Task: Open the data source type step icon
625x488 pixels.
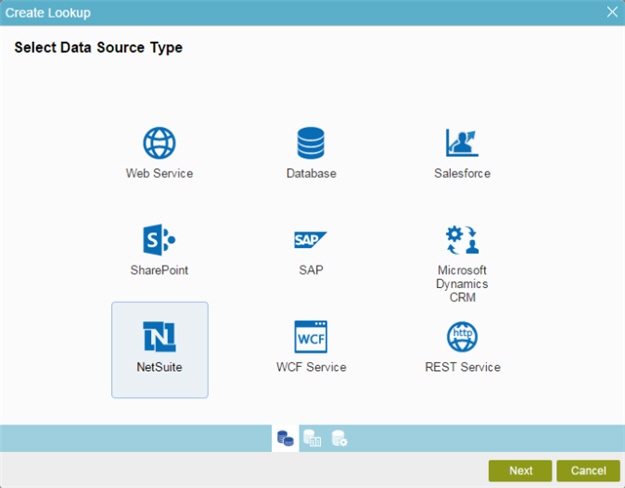Action: [x=285, y=439]
